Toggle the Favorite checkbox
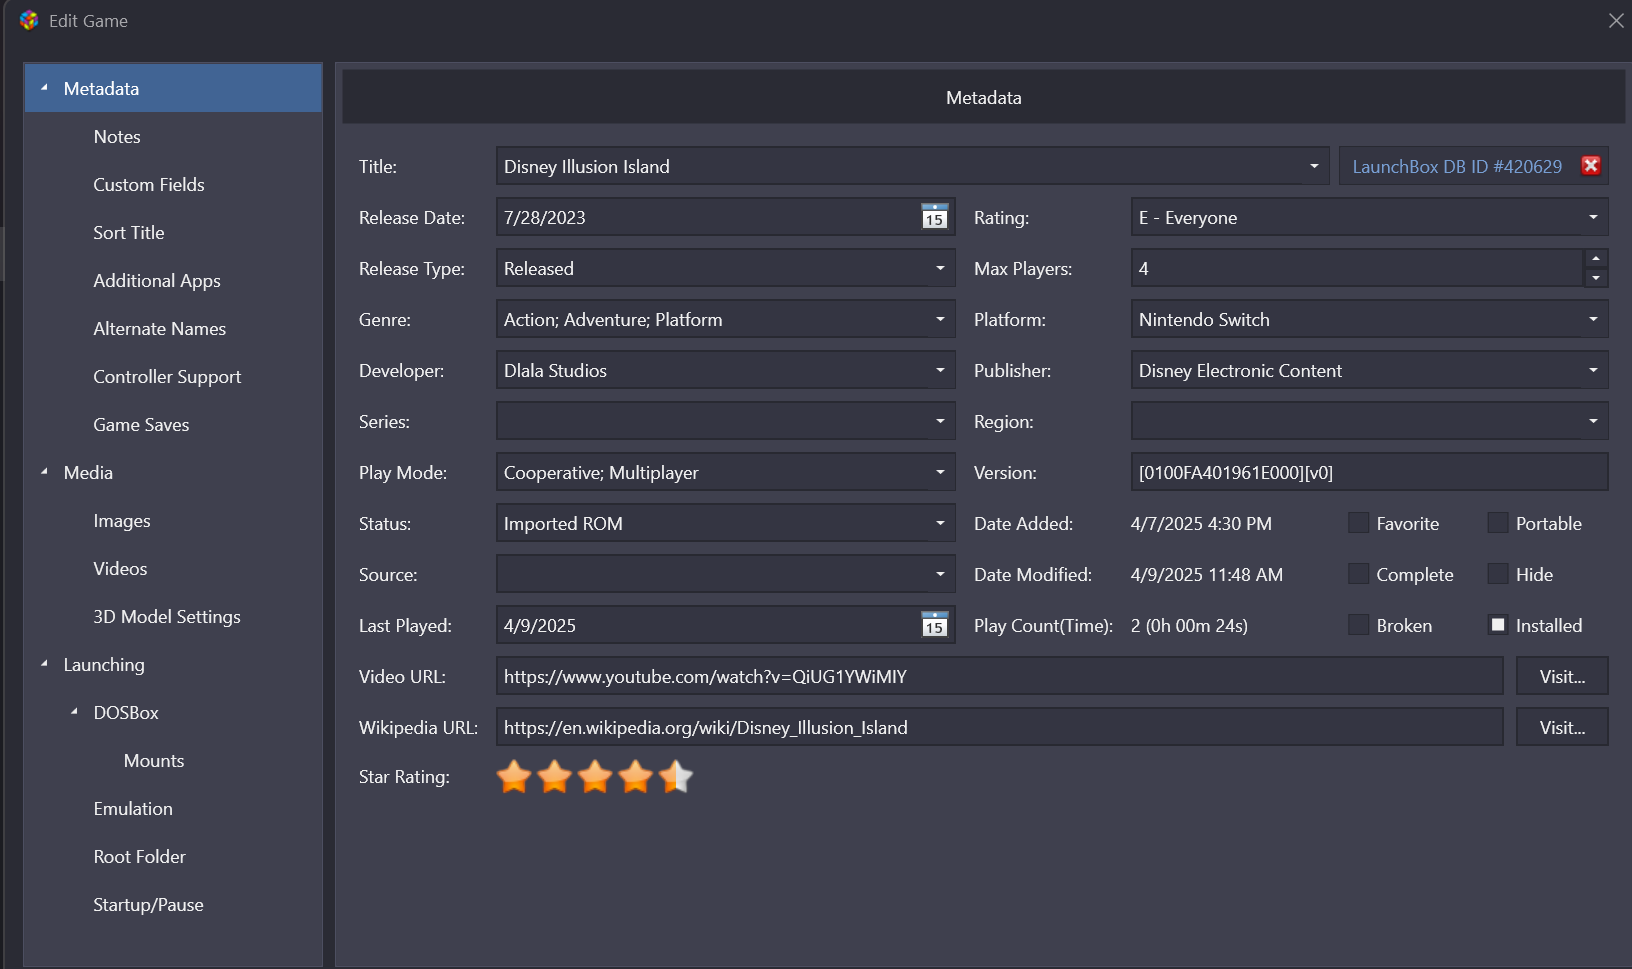 click(x=1358, y=523)
